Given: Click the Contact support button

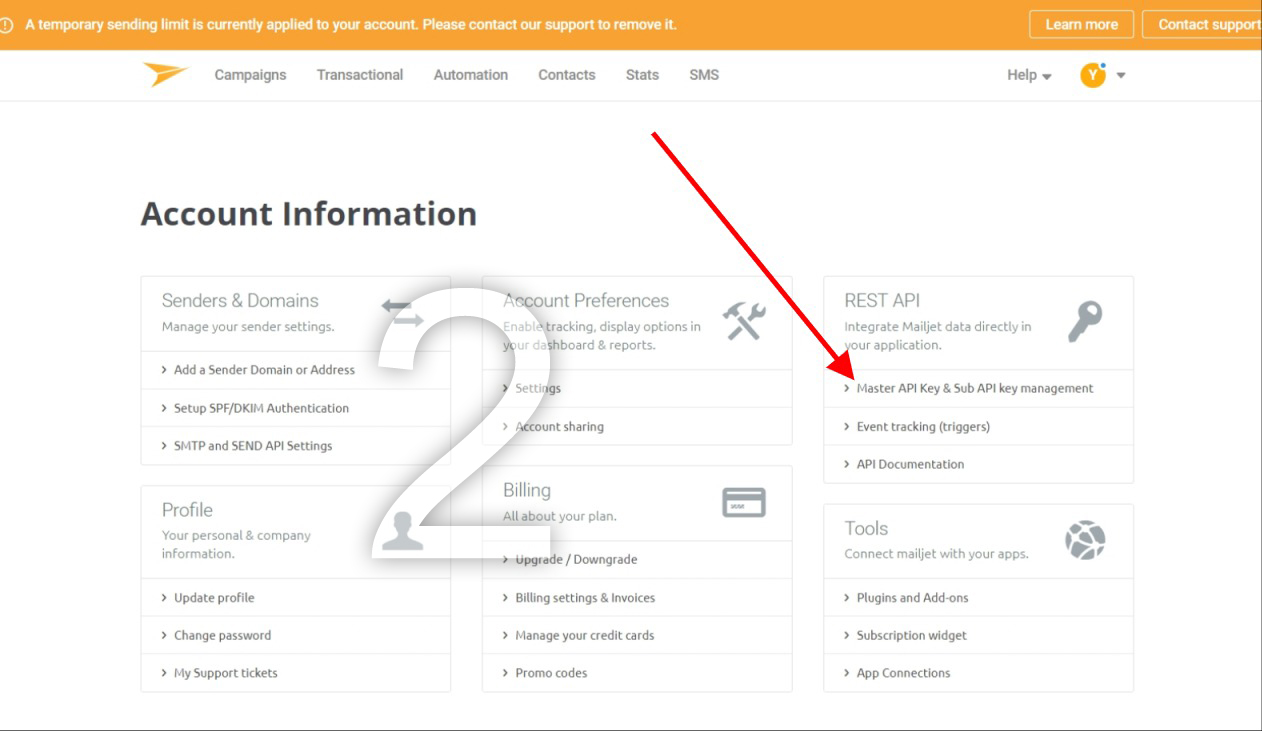Looking at the screenshot, I should (x=1203, y=25).
